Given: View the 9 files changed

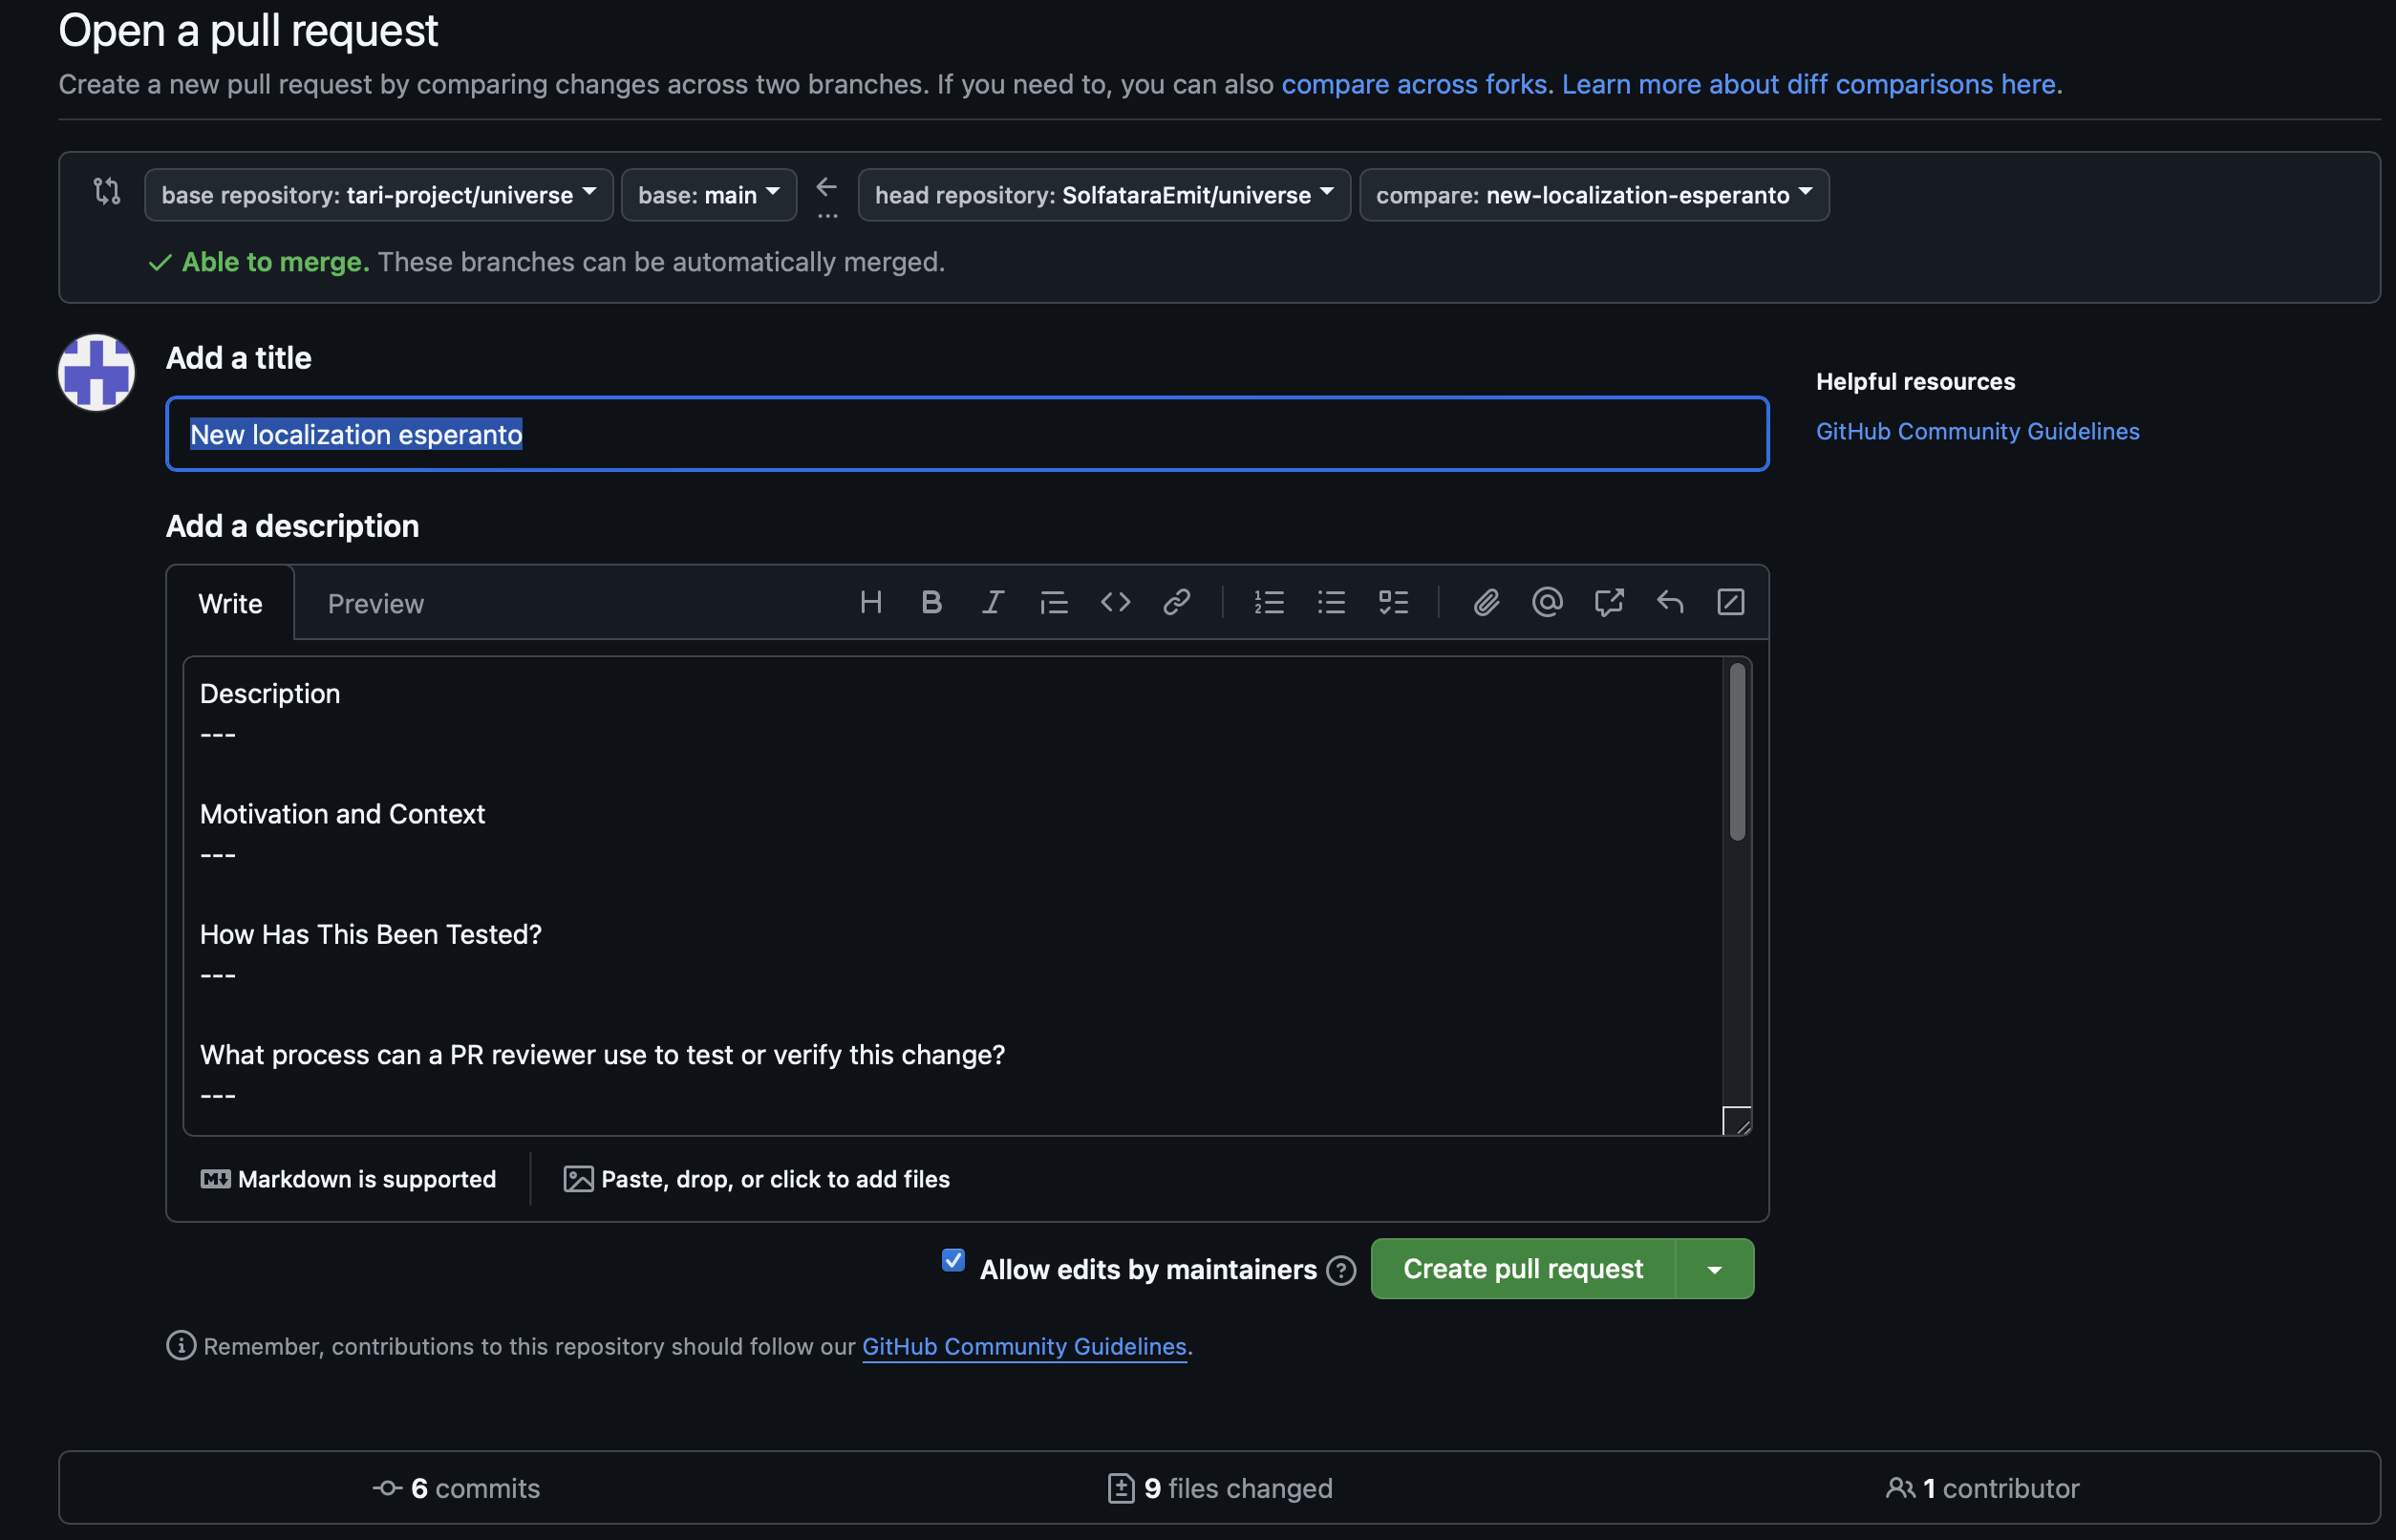Looking at the screenshot, I should point(1220,1488).
